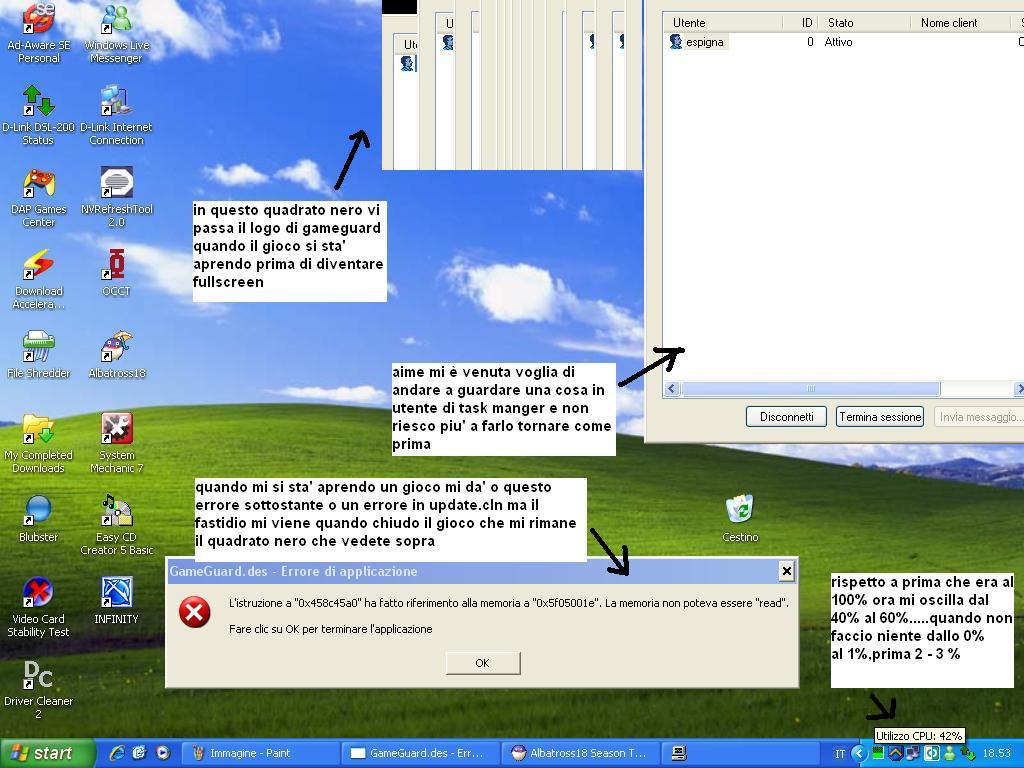The width and height of the screenshot is (1024, 768).
Task: Select the Download Accelerator desktop shortcut
Action: 39,280
